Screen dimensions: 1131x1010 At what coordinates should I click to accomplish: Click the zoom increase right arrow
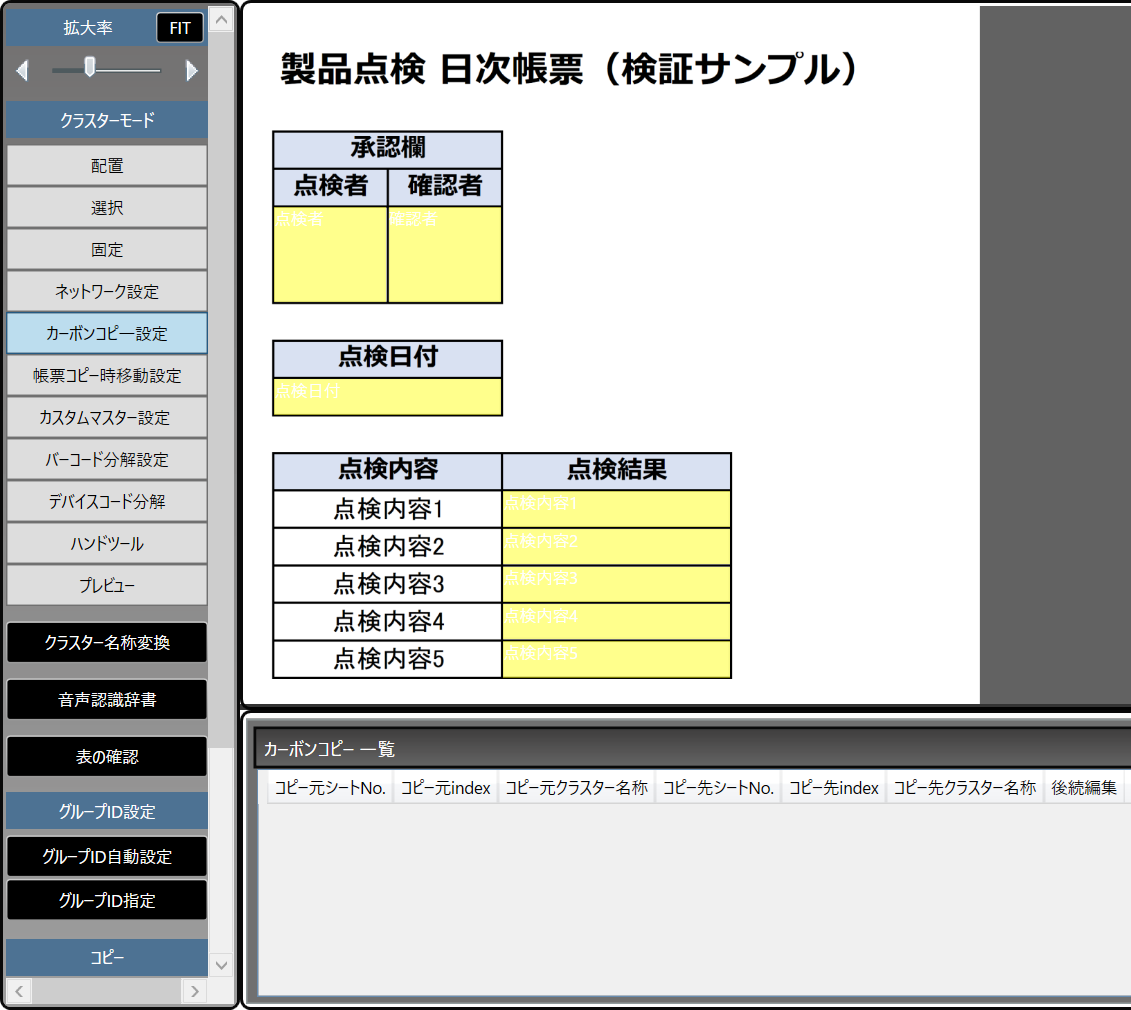[x=192, y=71]
